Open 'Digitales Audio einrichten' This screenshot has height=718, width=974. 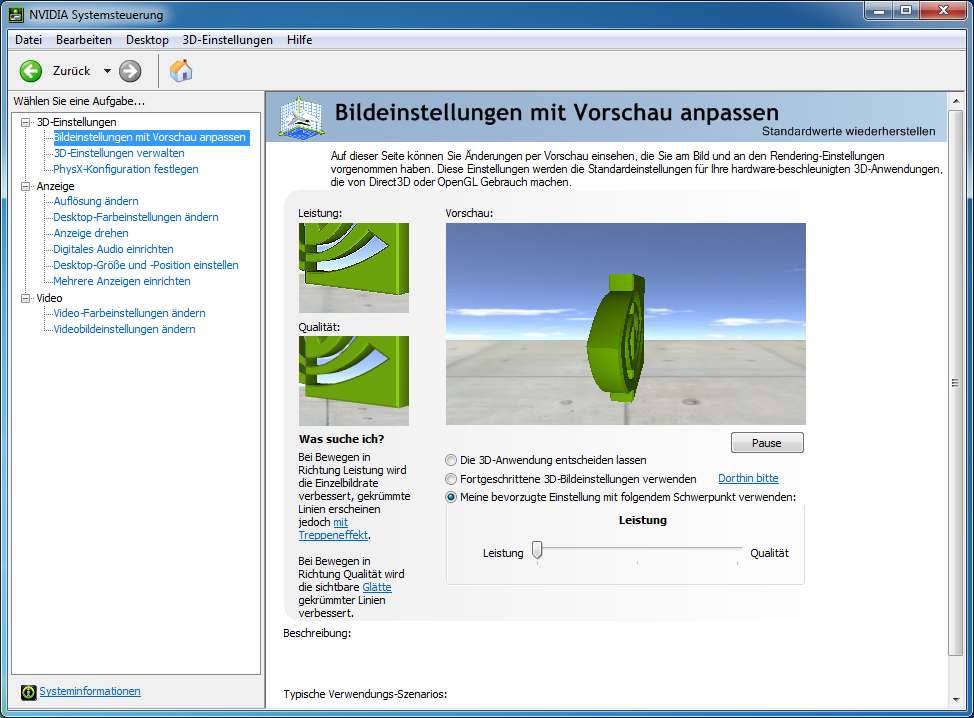coord(113,249)
